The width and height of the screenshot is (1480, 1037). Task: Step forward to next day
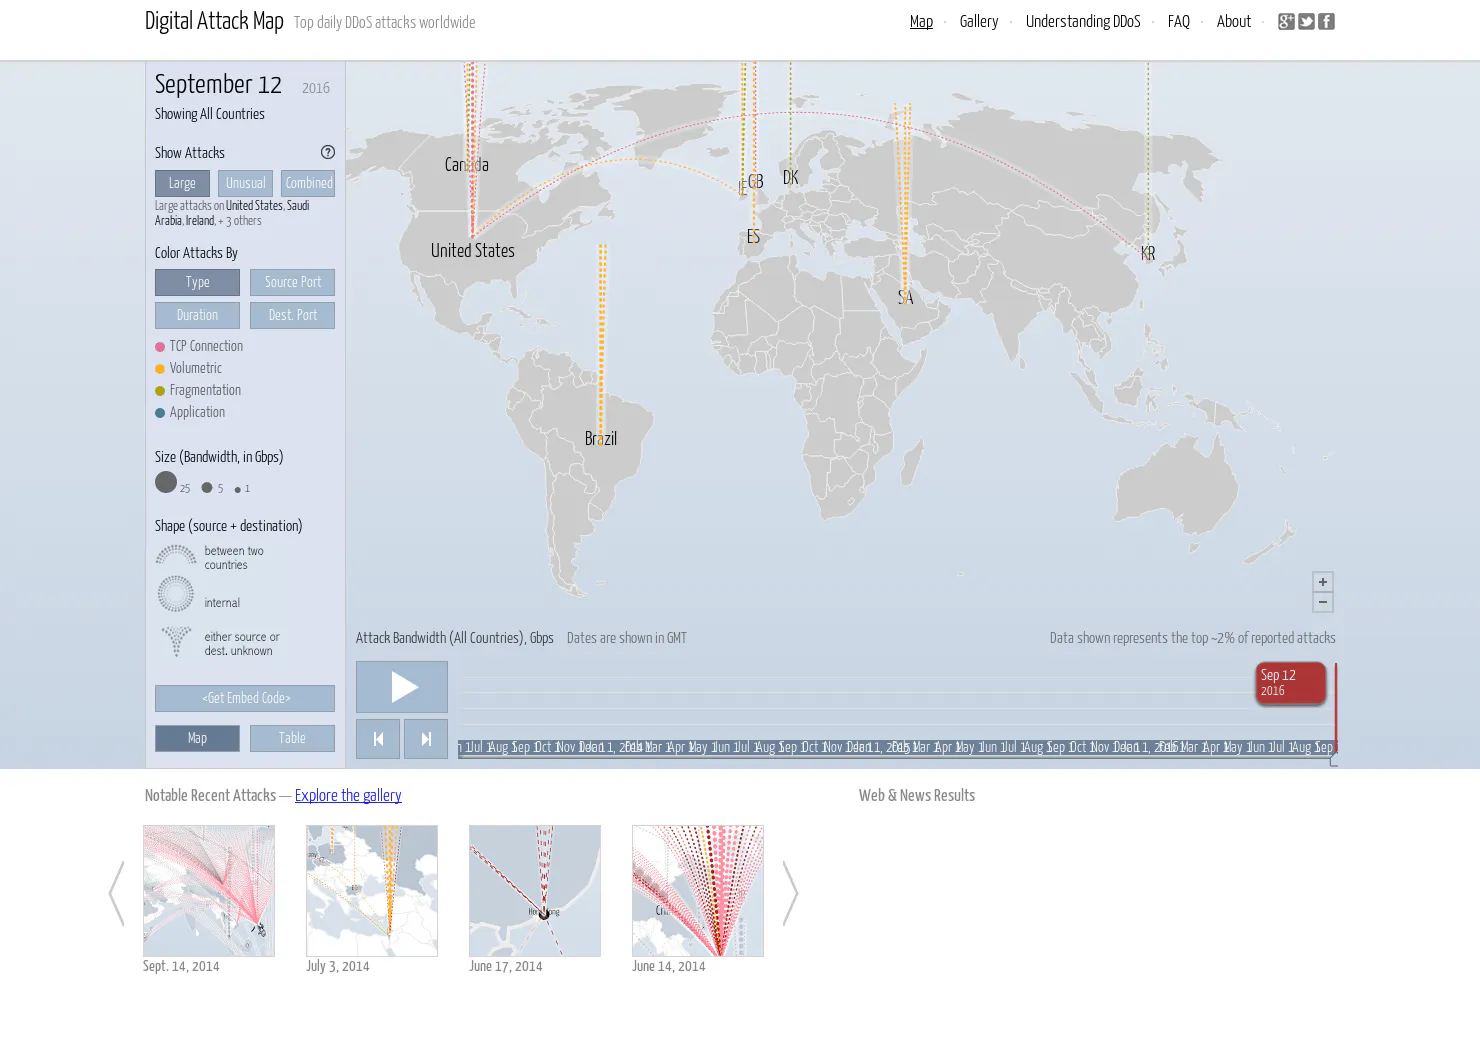(426, 739)
